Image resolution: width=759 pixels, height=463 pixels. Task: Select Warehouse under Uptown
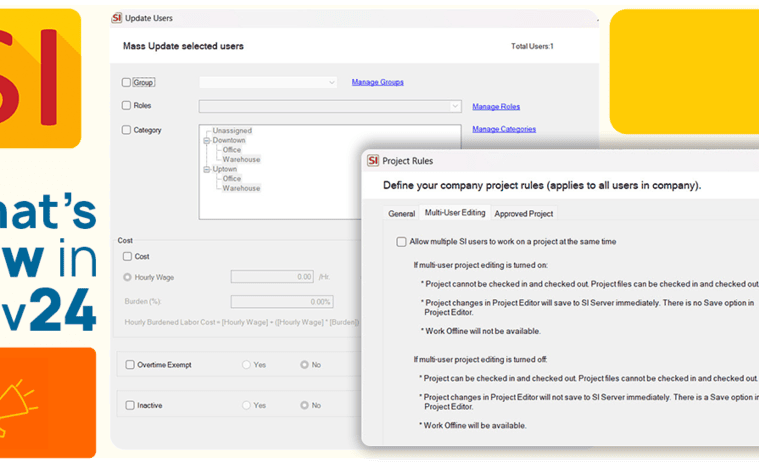click(242, 188)
